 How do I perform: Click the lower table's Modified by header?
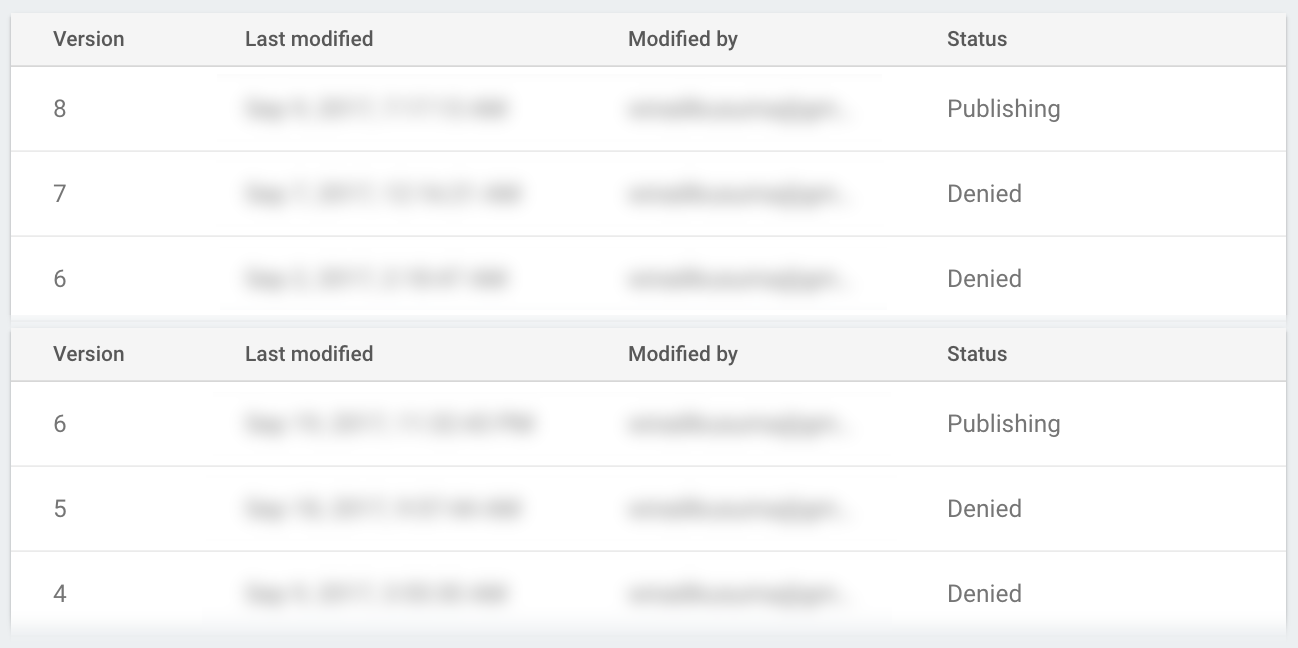click(683, 354)
